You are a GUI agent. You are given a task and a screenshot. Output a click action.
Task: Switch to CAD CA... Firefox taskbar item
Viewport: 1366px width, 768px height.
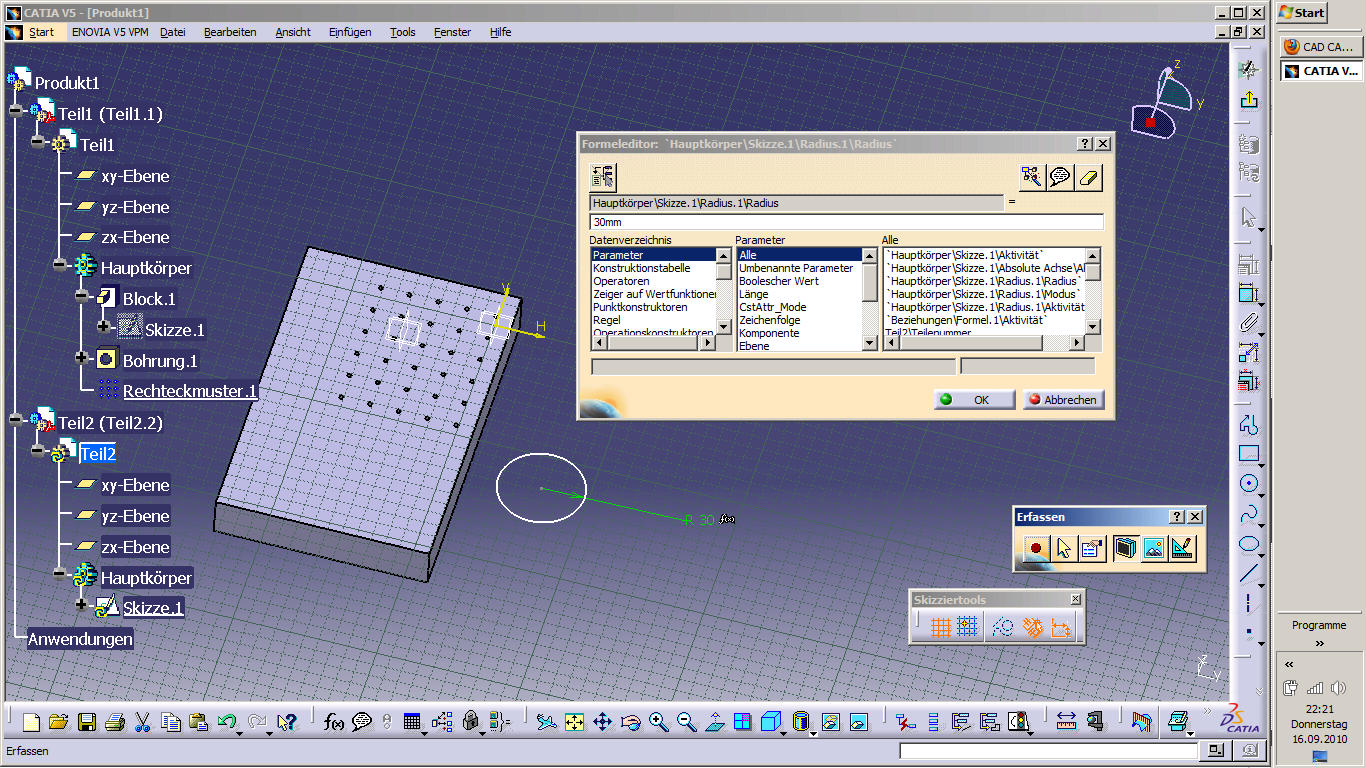point(1320,46)
